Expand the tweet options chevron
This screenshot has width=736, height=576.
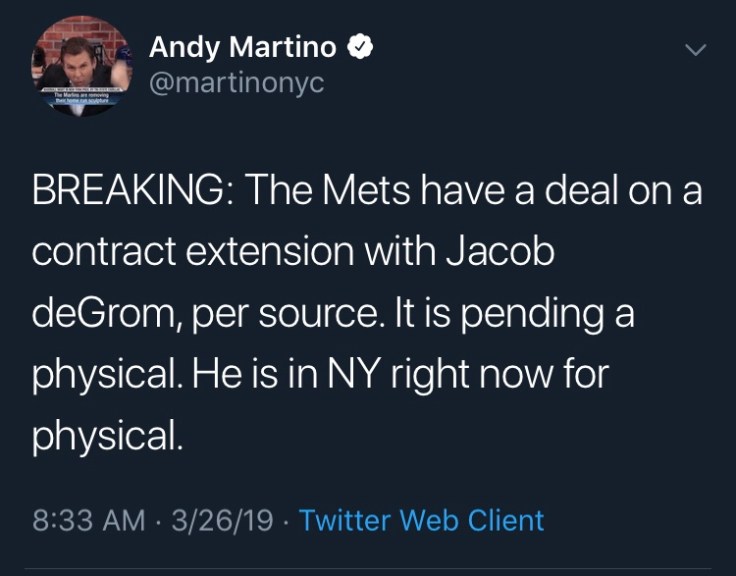(x=693, y=49)
